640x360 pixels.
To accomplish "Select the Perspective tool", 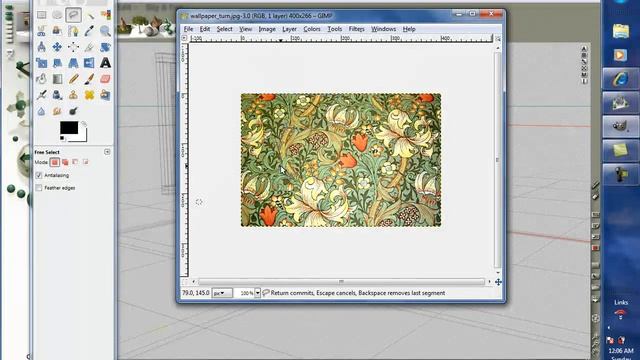I will pyautogui.click(x=73, y=63).
